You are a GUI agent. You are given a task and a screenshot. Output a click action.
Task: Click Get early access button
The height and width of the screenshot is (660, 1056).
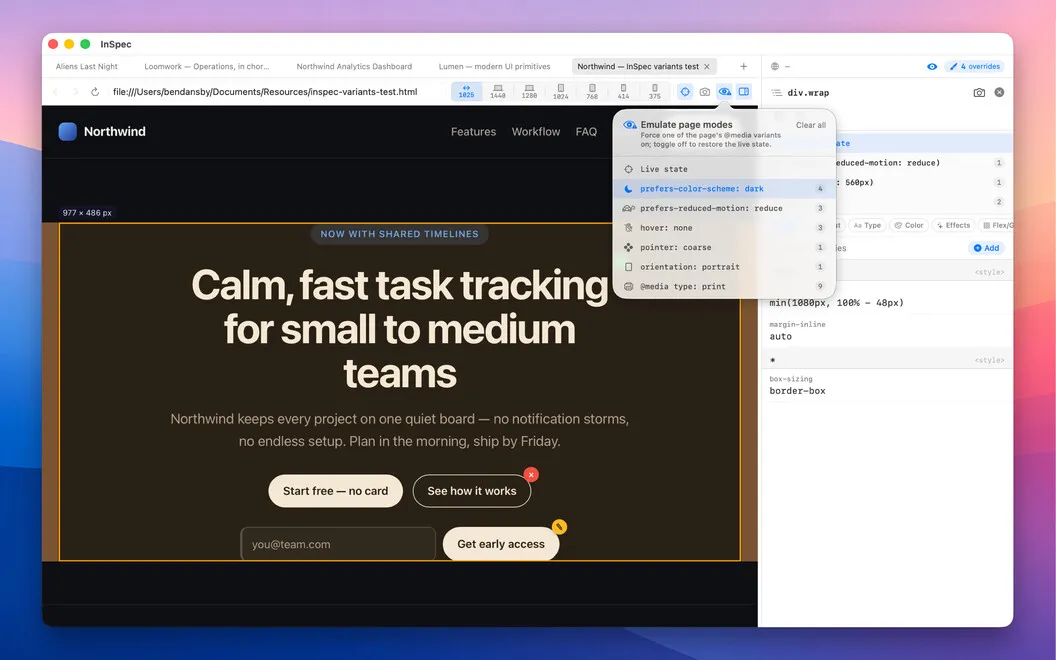500,544
